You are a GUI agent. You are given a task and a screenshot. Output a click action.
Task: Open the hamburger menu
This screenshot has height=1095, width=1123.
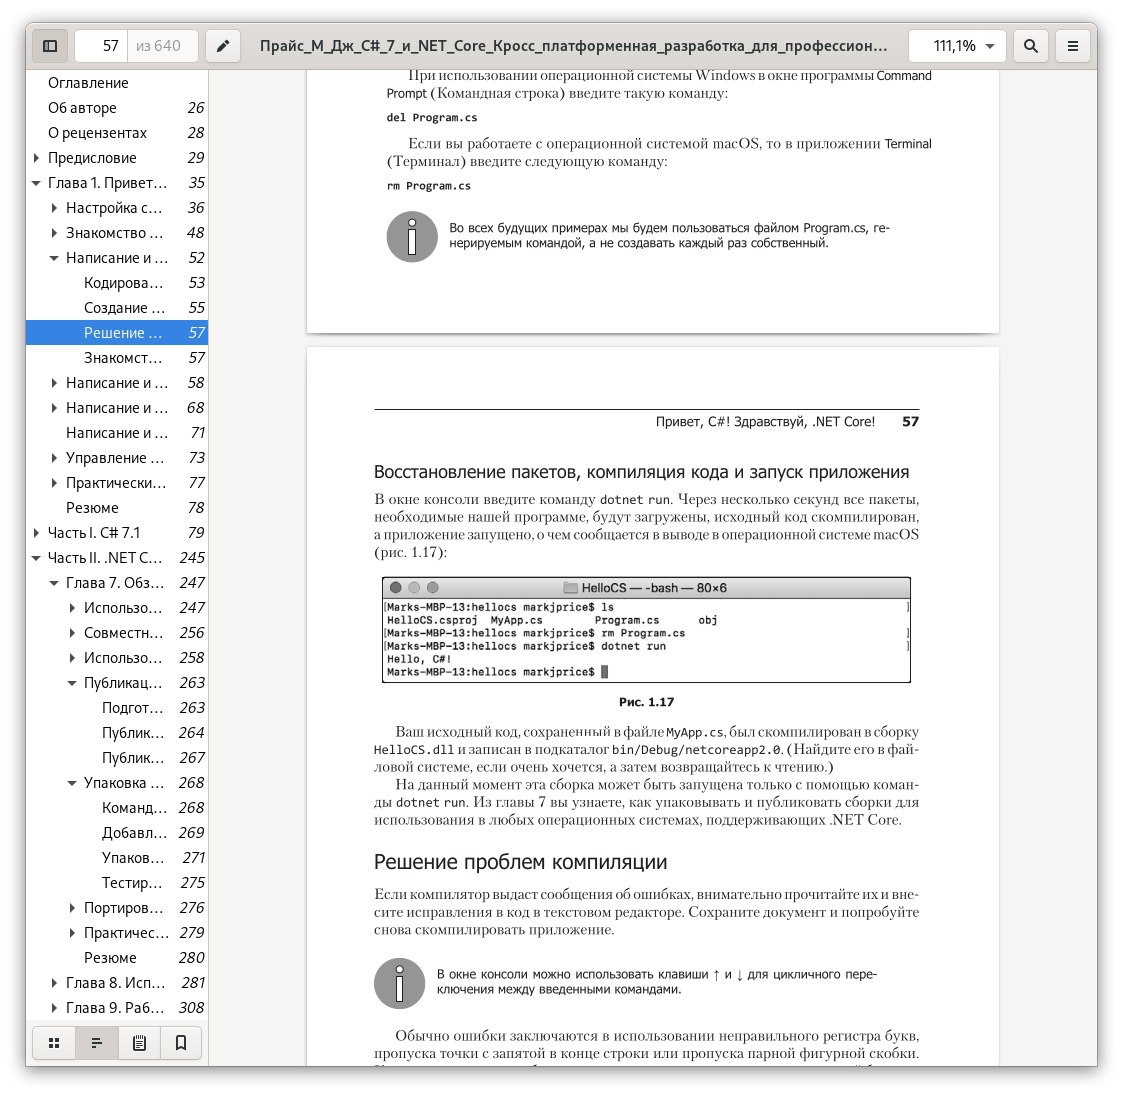pos(1073,46)
